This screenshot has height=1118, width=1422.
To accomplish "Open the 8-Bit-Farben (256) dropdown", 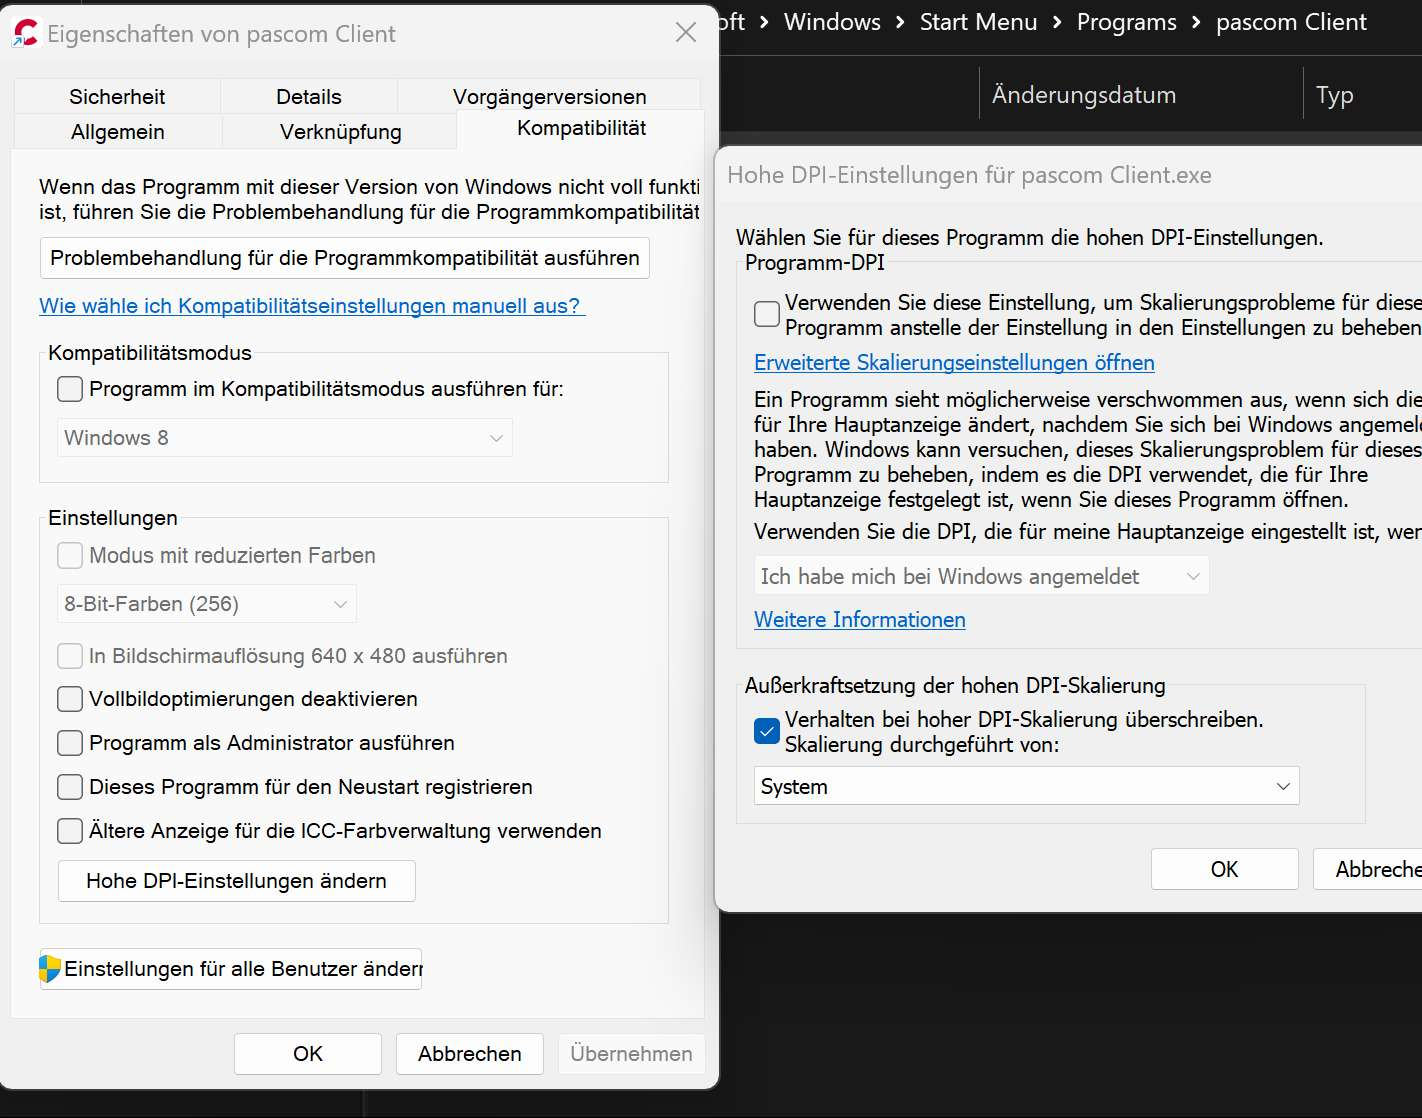I will 207,604.
